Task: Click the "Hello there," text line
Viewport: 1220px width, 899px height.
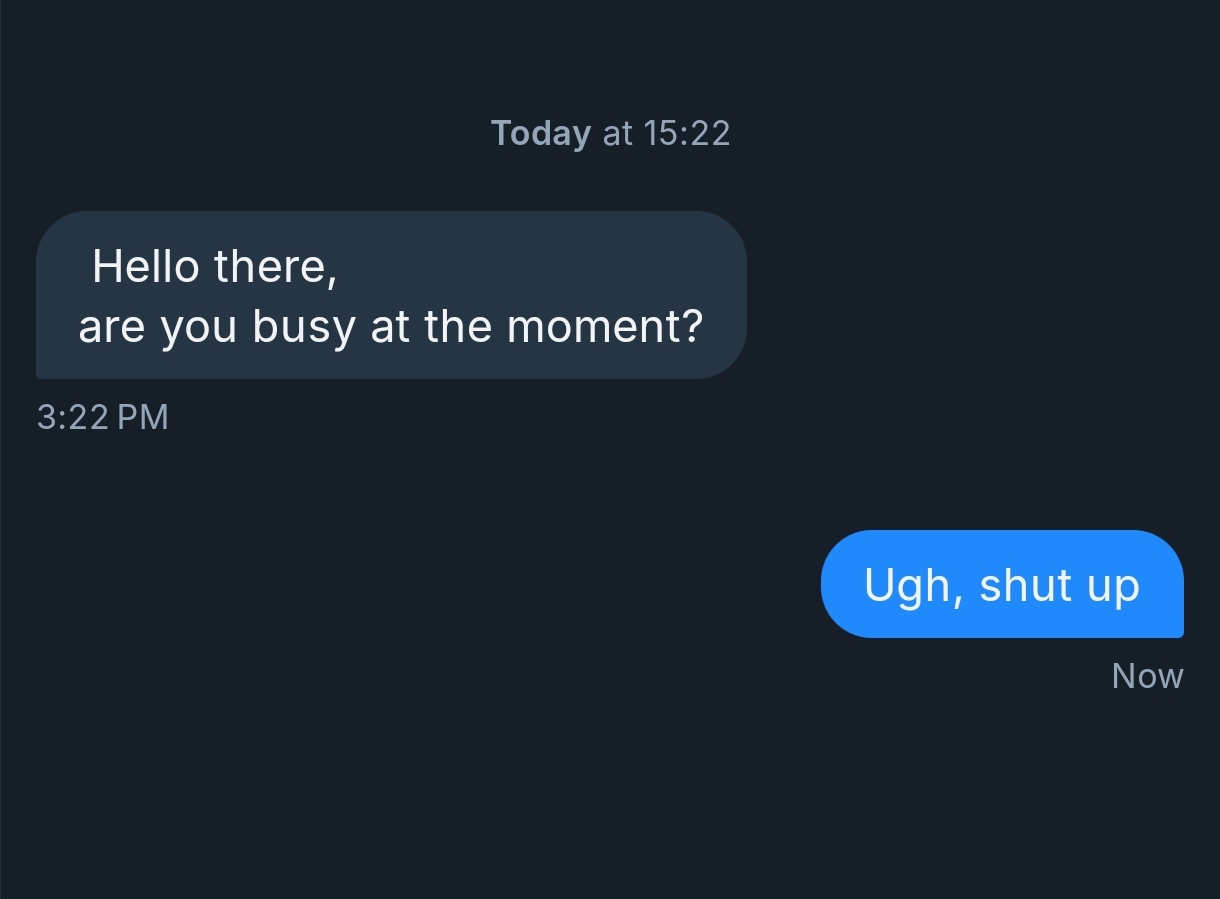Action: click(214, 267)
